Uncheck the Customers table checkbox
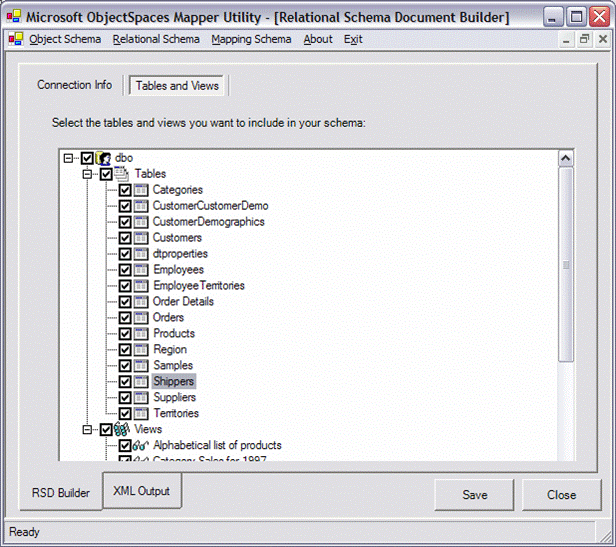 125,238
